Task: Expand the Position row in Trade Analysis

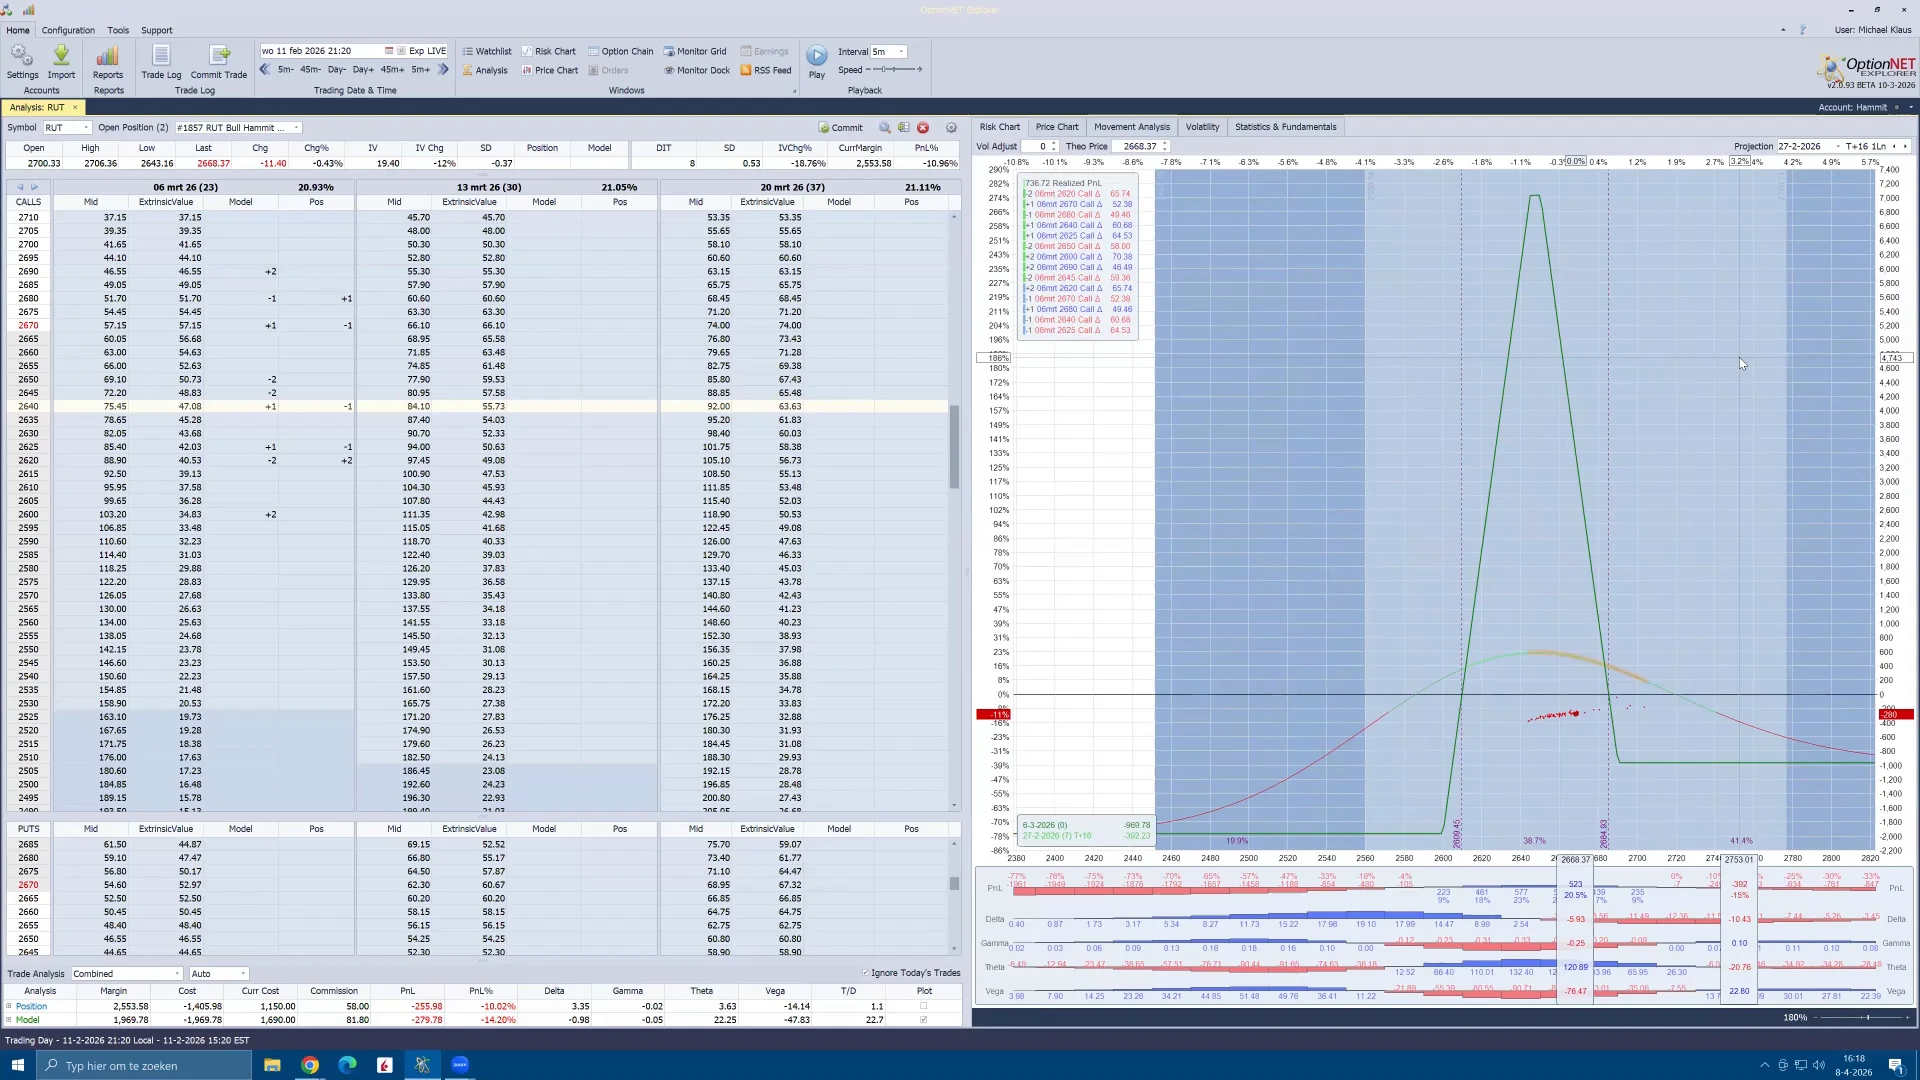Action: point(9,1006)
